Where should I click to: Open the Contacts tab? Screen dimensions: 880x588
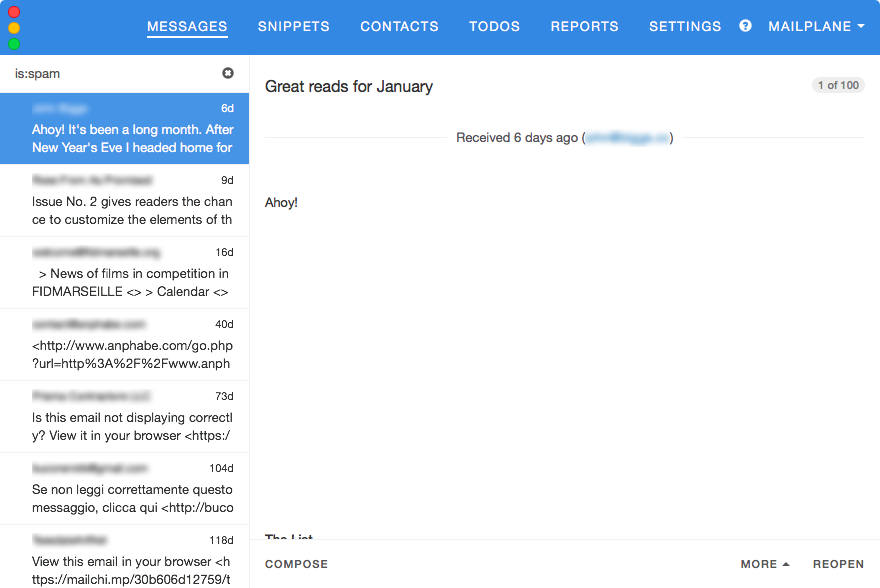coord(399,26)
